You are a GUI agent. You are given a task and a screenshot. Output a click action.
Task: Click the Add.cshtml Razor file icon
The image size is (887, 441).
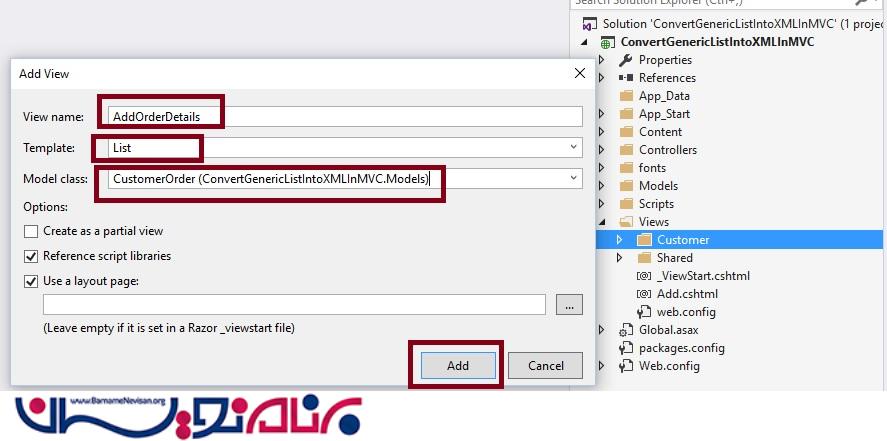644,294
